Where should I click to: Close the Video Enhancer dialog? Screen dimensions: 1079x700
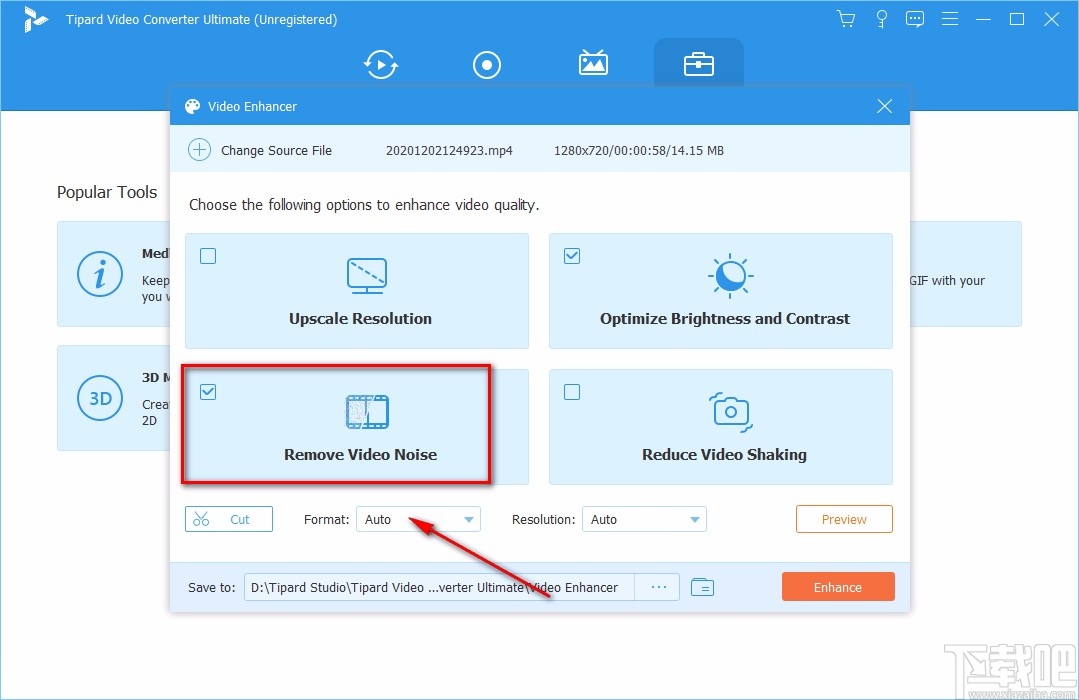click(x=884, y=106)
